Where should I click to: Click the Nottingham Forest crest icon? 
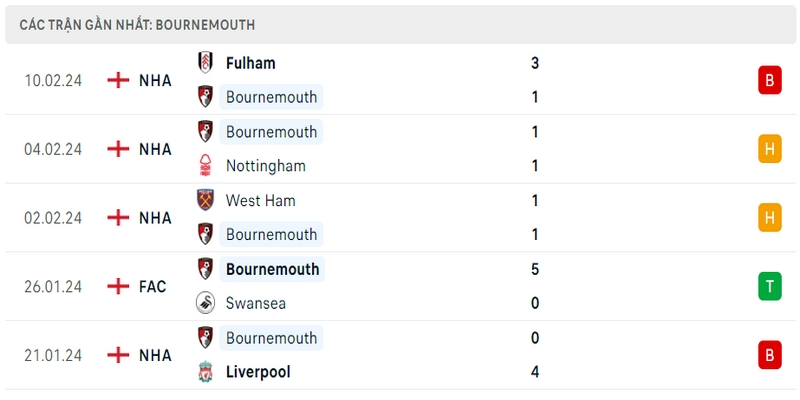(205, 166)
